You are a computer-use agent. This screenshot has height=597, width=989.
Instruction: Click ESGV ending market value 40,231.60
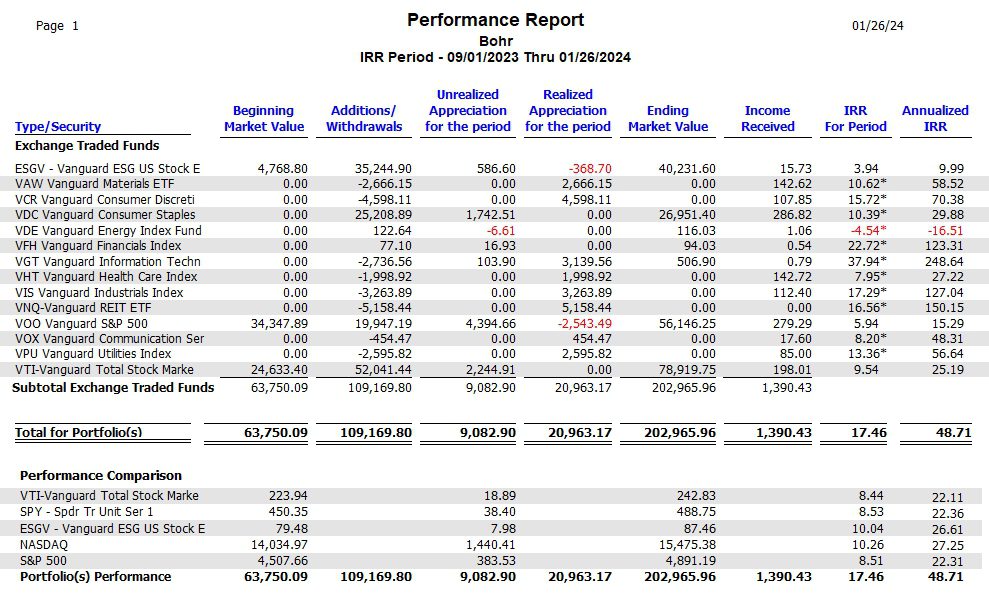pos(688,168)
